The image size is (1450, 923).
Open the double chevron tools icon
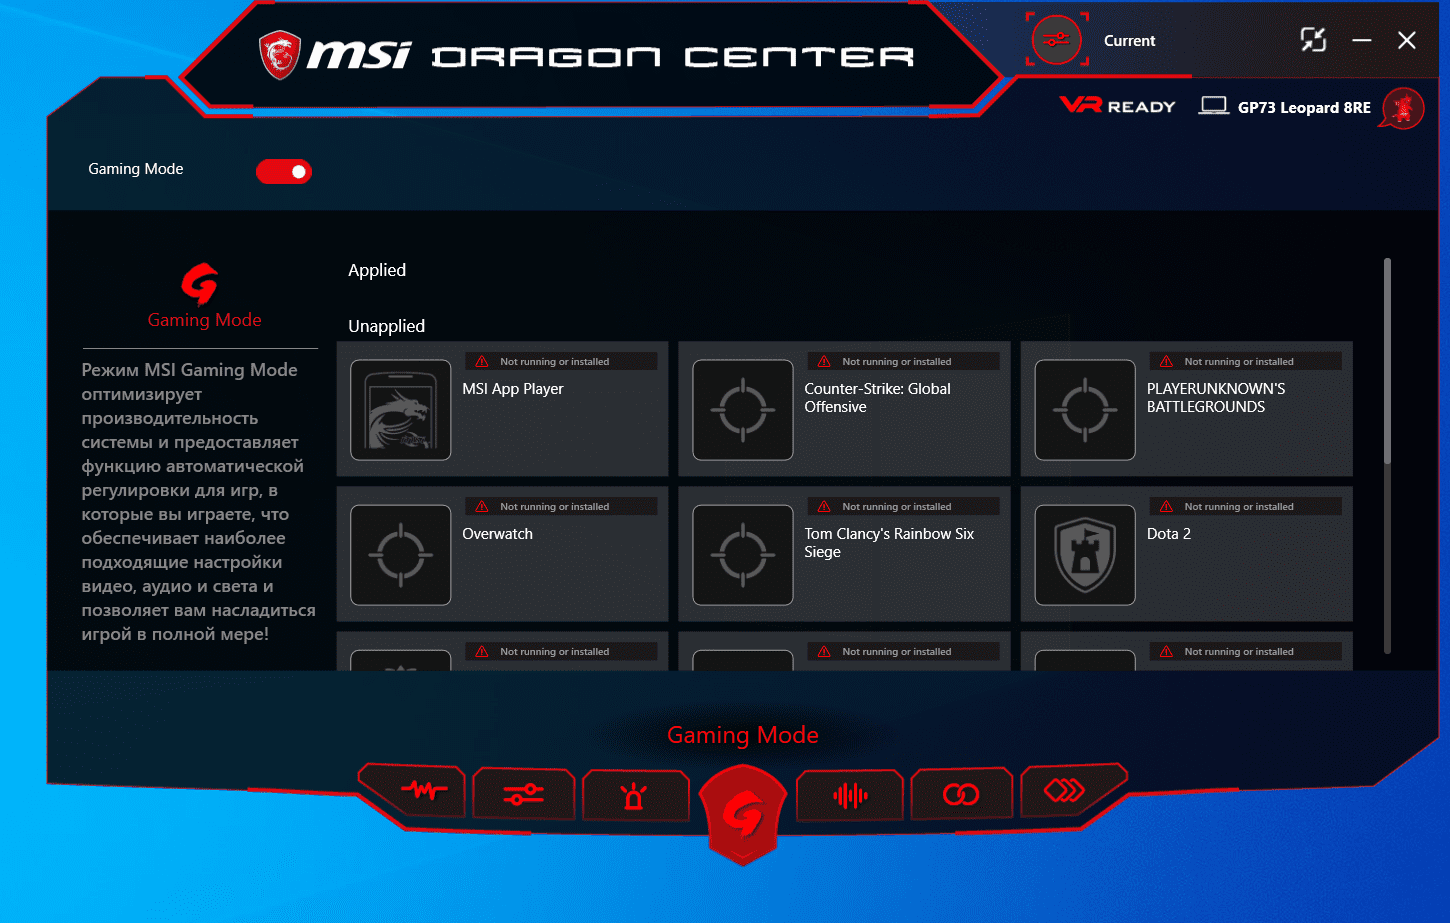pyautogui.click(x=1065, y=791)
